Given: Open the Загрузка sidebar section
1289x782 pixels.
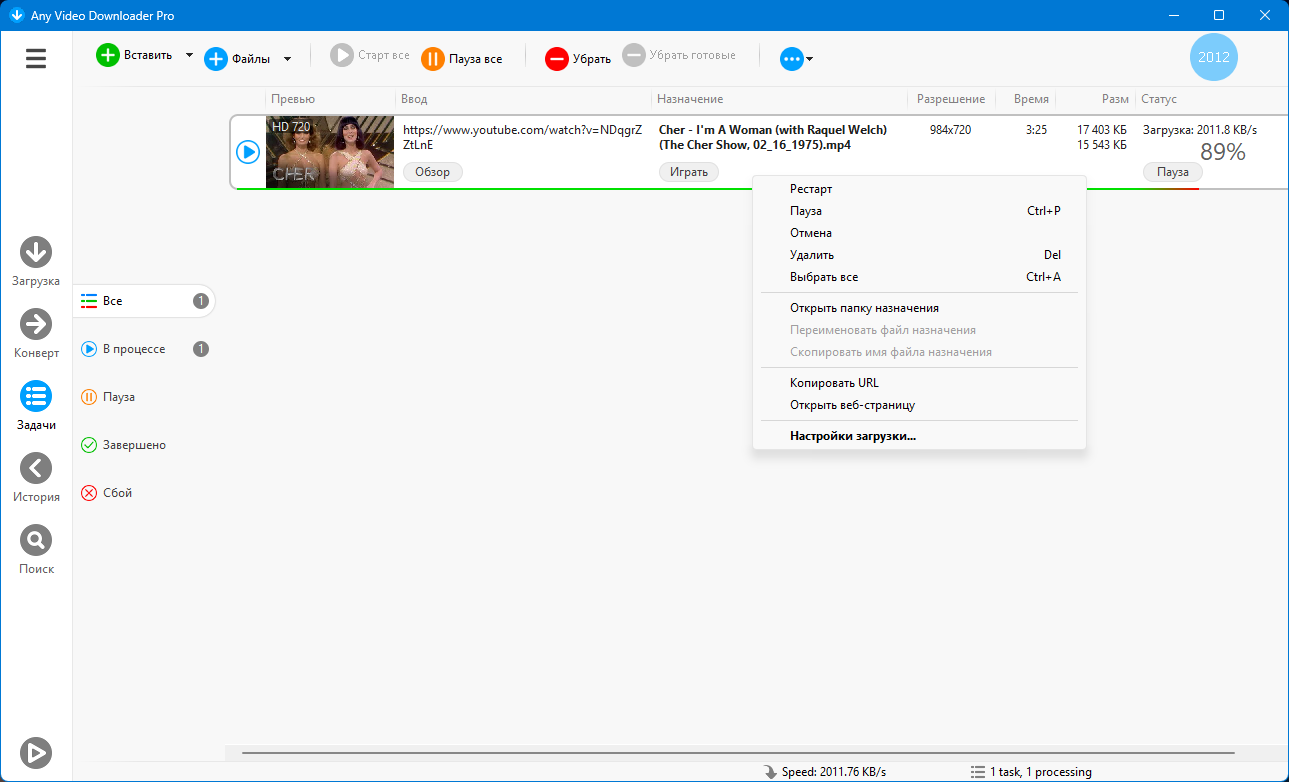Looking at the screenshot, I should (x=36, y=253).
